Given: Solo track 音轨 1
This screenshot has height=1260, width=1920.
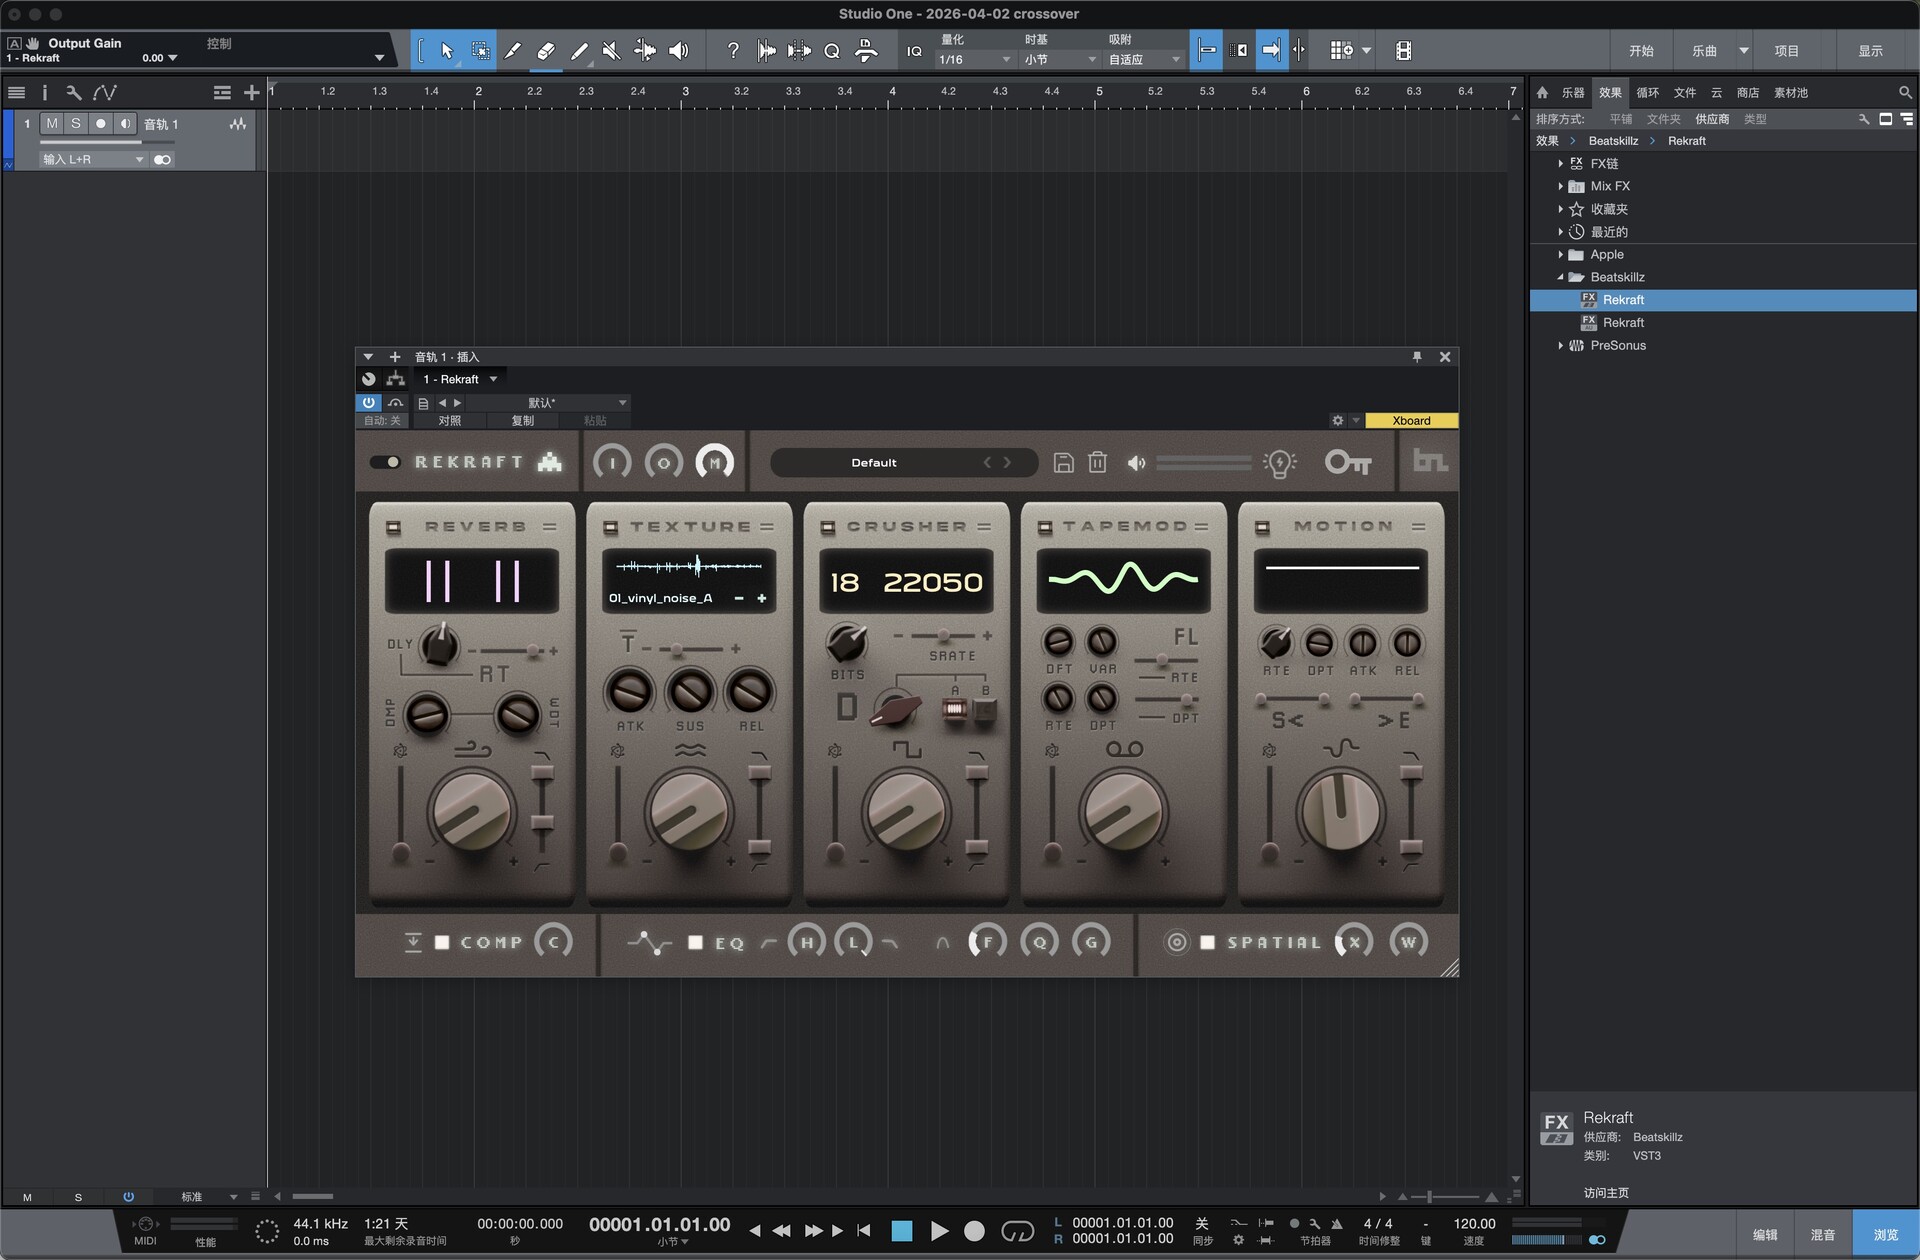Looking at the screenshot, I should pos(76,123).
